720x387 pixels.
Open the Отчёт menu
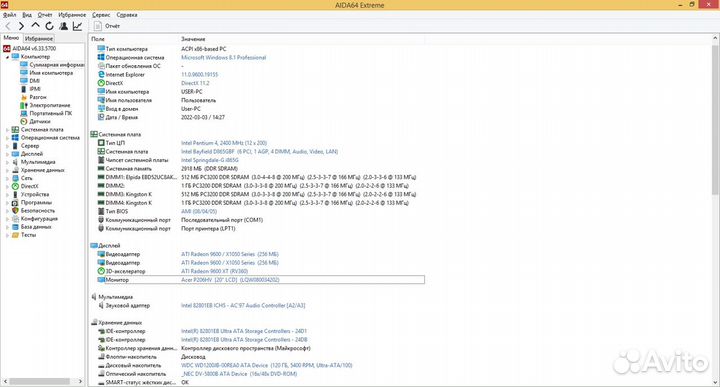[45, 15]
